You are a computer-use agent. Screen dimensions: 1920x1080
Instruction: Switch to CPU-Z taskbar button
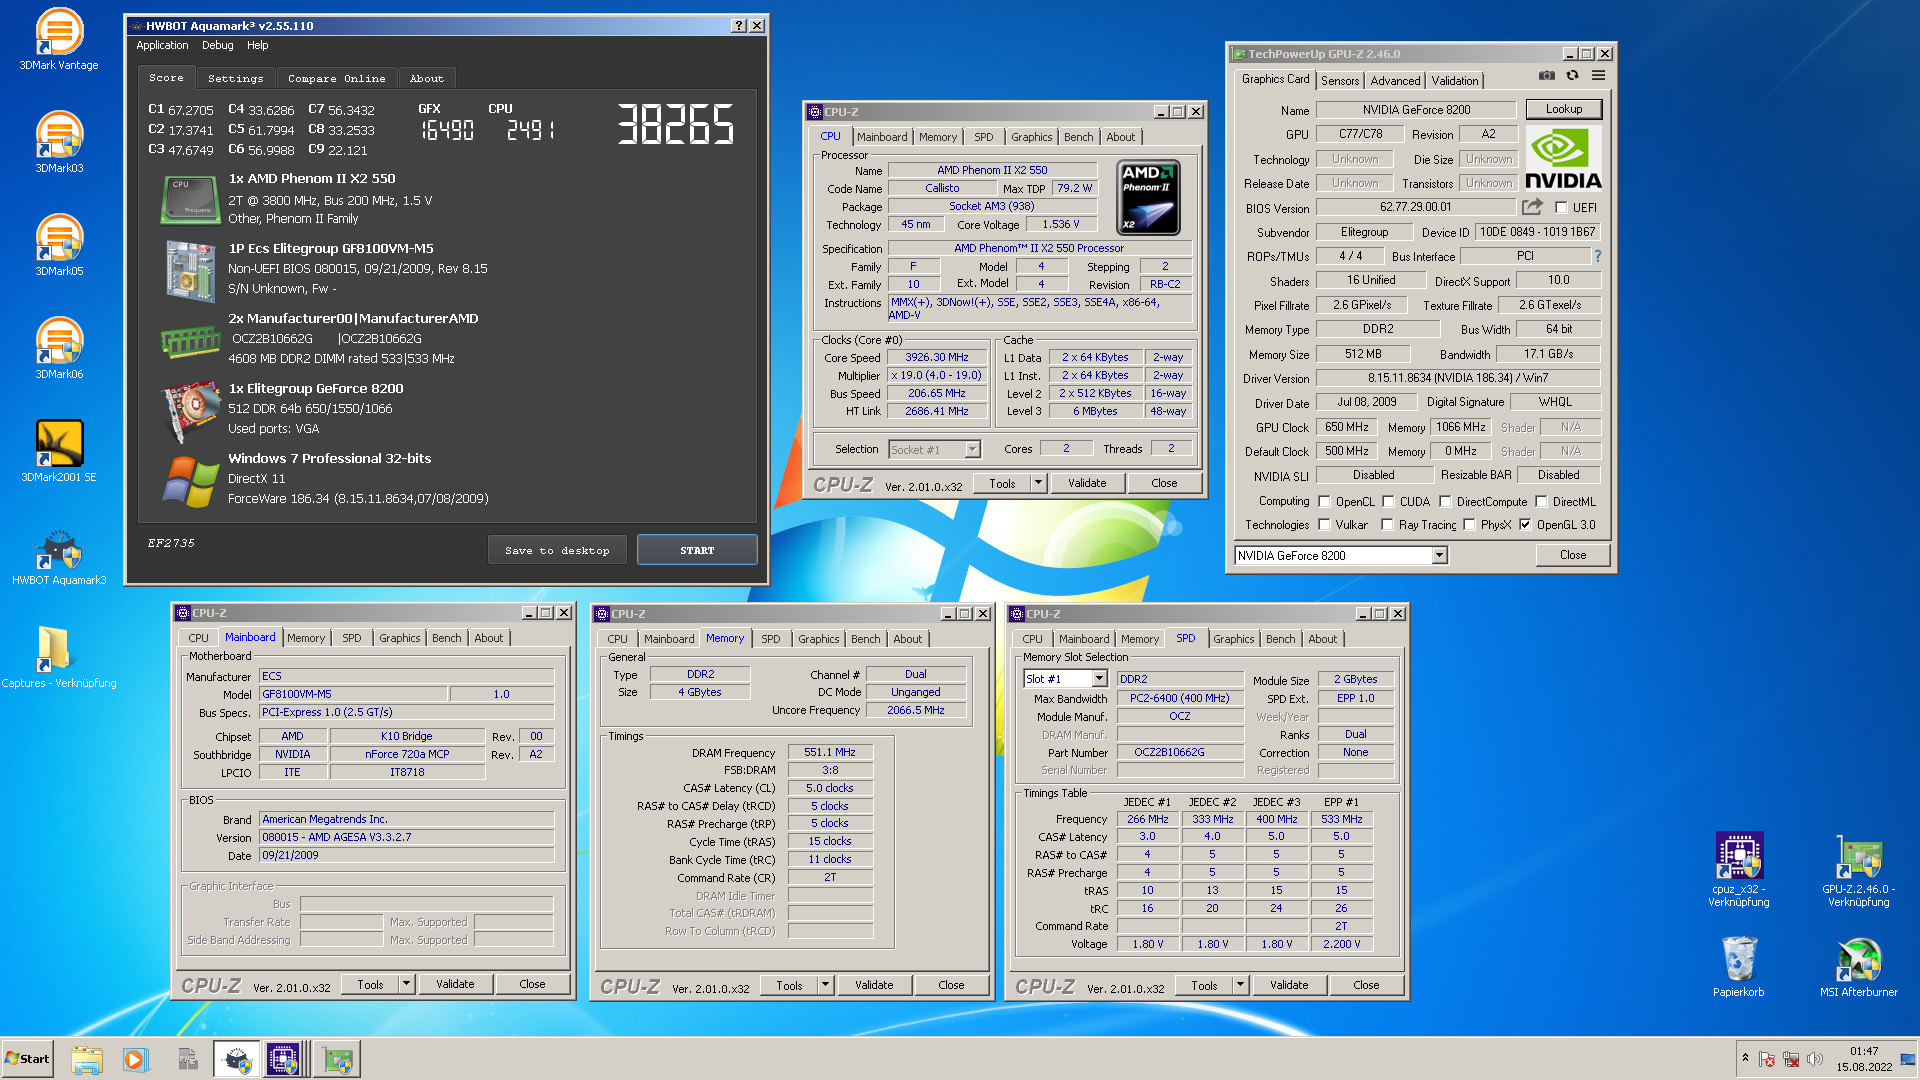click(x=284, y=1059)
